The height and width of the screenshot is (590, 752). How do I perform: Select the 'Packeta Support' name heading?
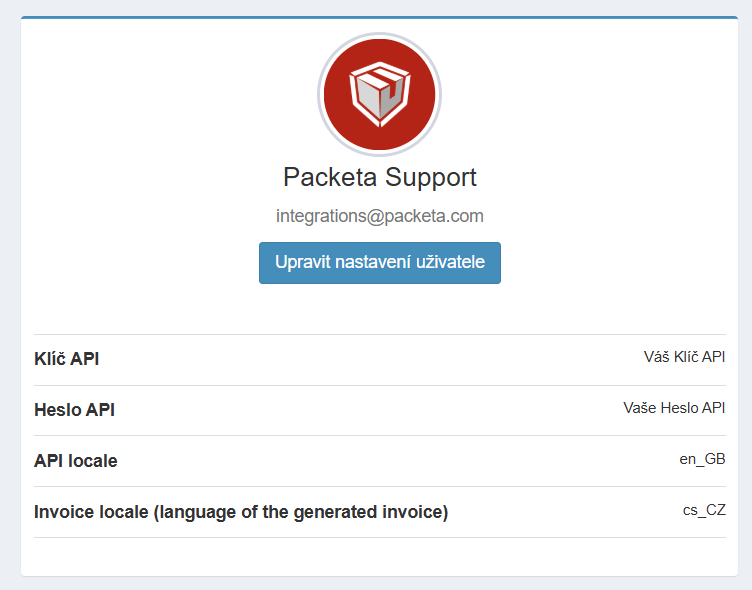coord(380,177)
